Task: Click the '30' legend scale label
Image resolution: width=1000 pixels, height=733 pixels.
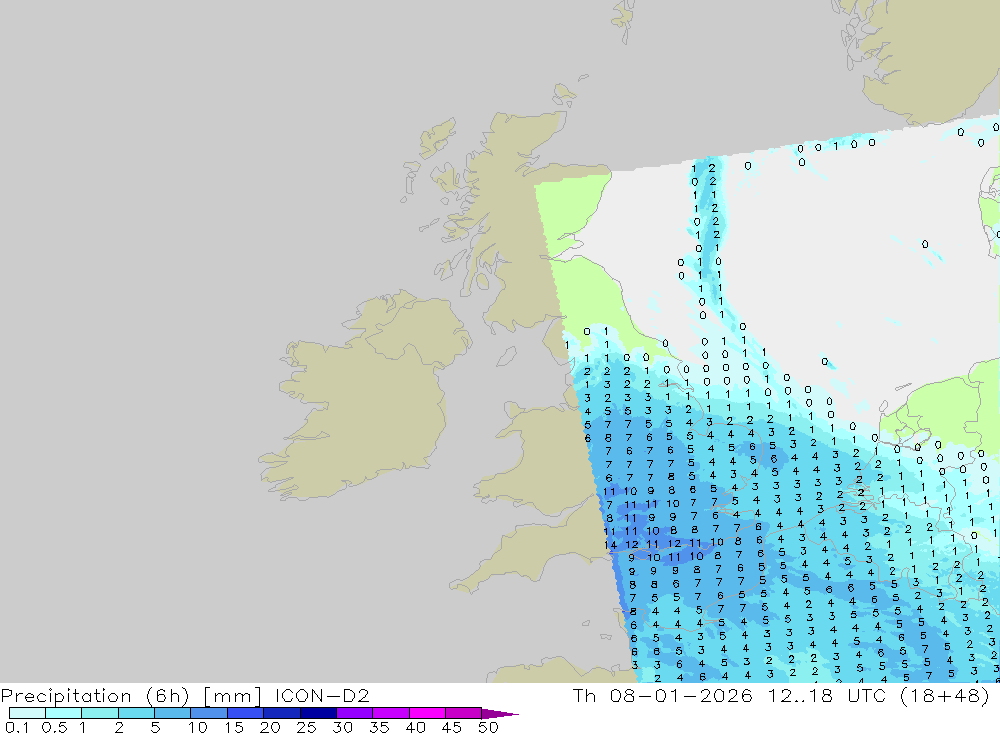Action: tap(342, 727)
